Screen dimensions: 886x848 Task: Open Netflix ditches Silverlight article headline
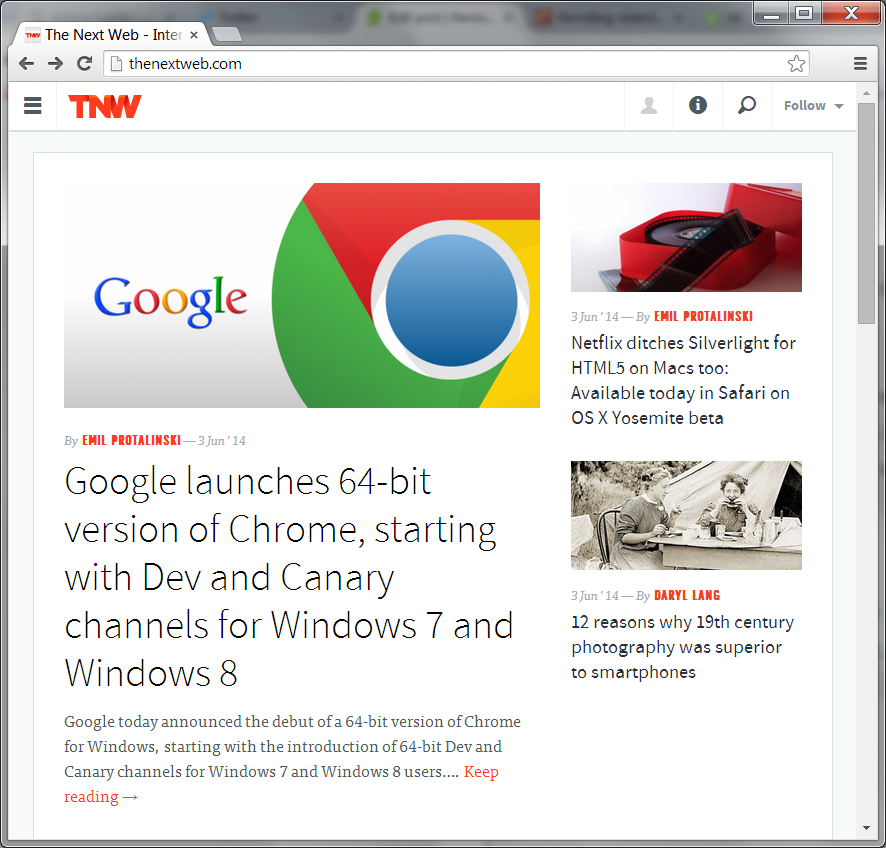[683, 380]
